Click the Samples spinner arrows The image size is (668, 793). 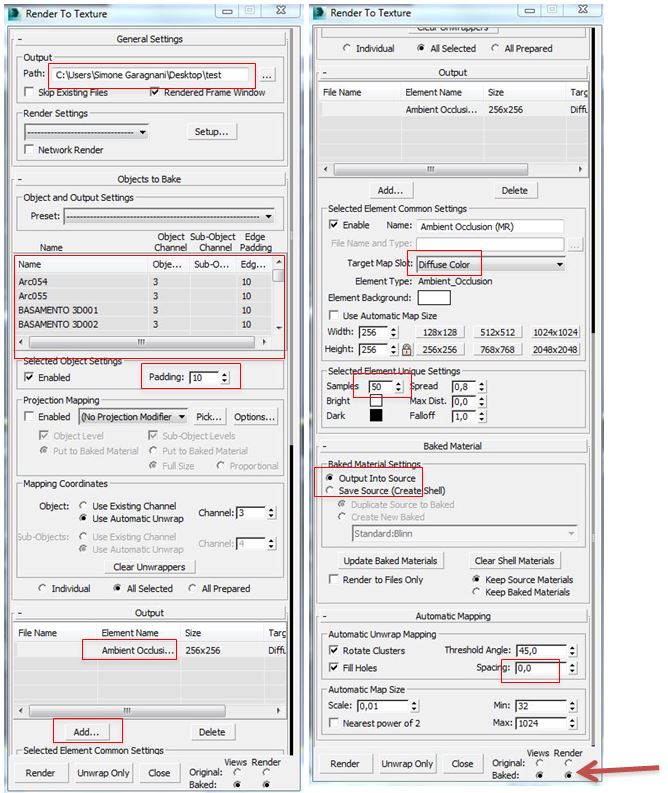(x=398, y=386)
